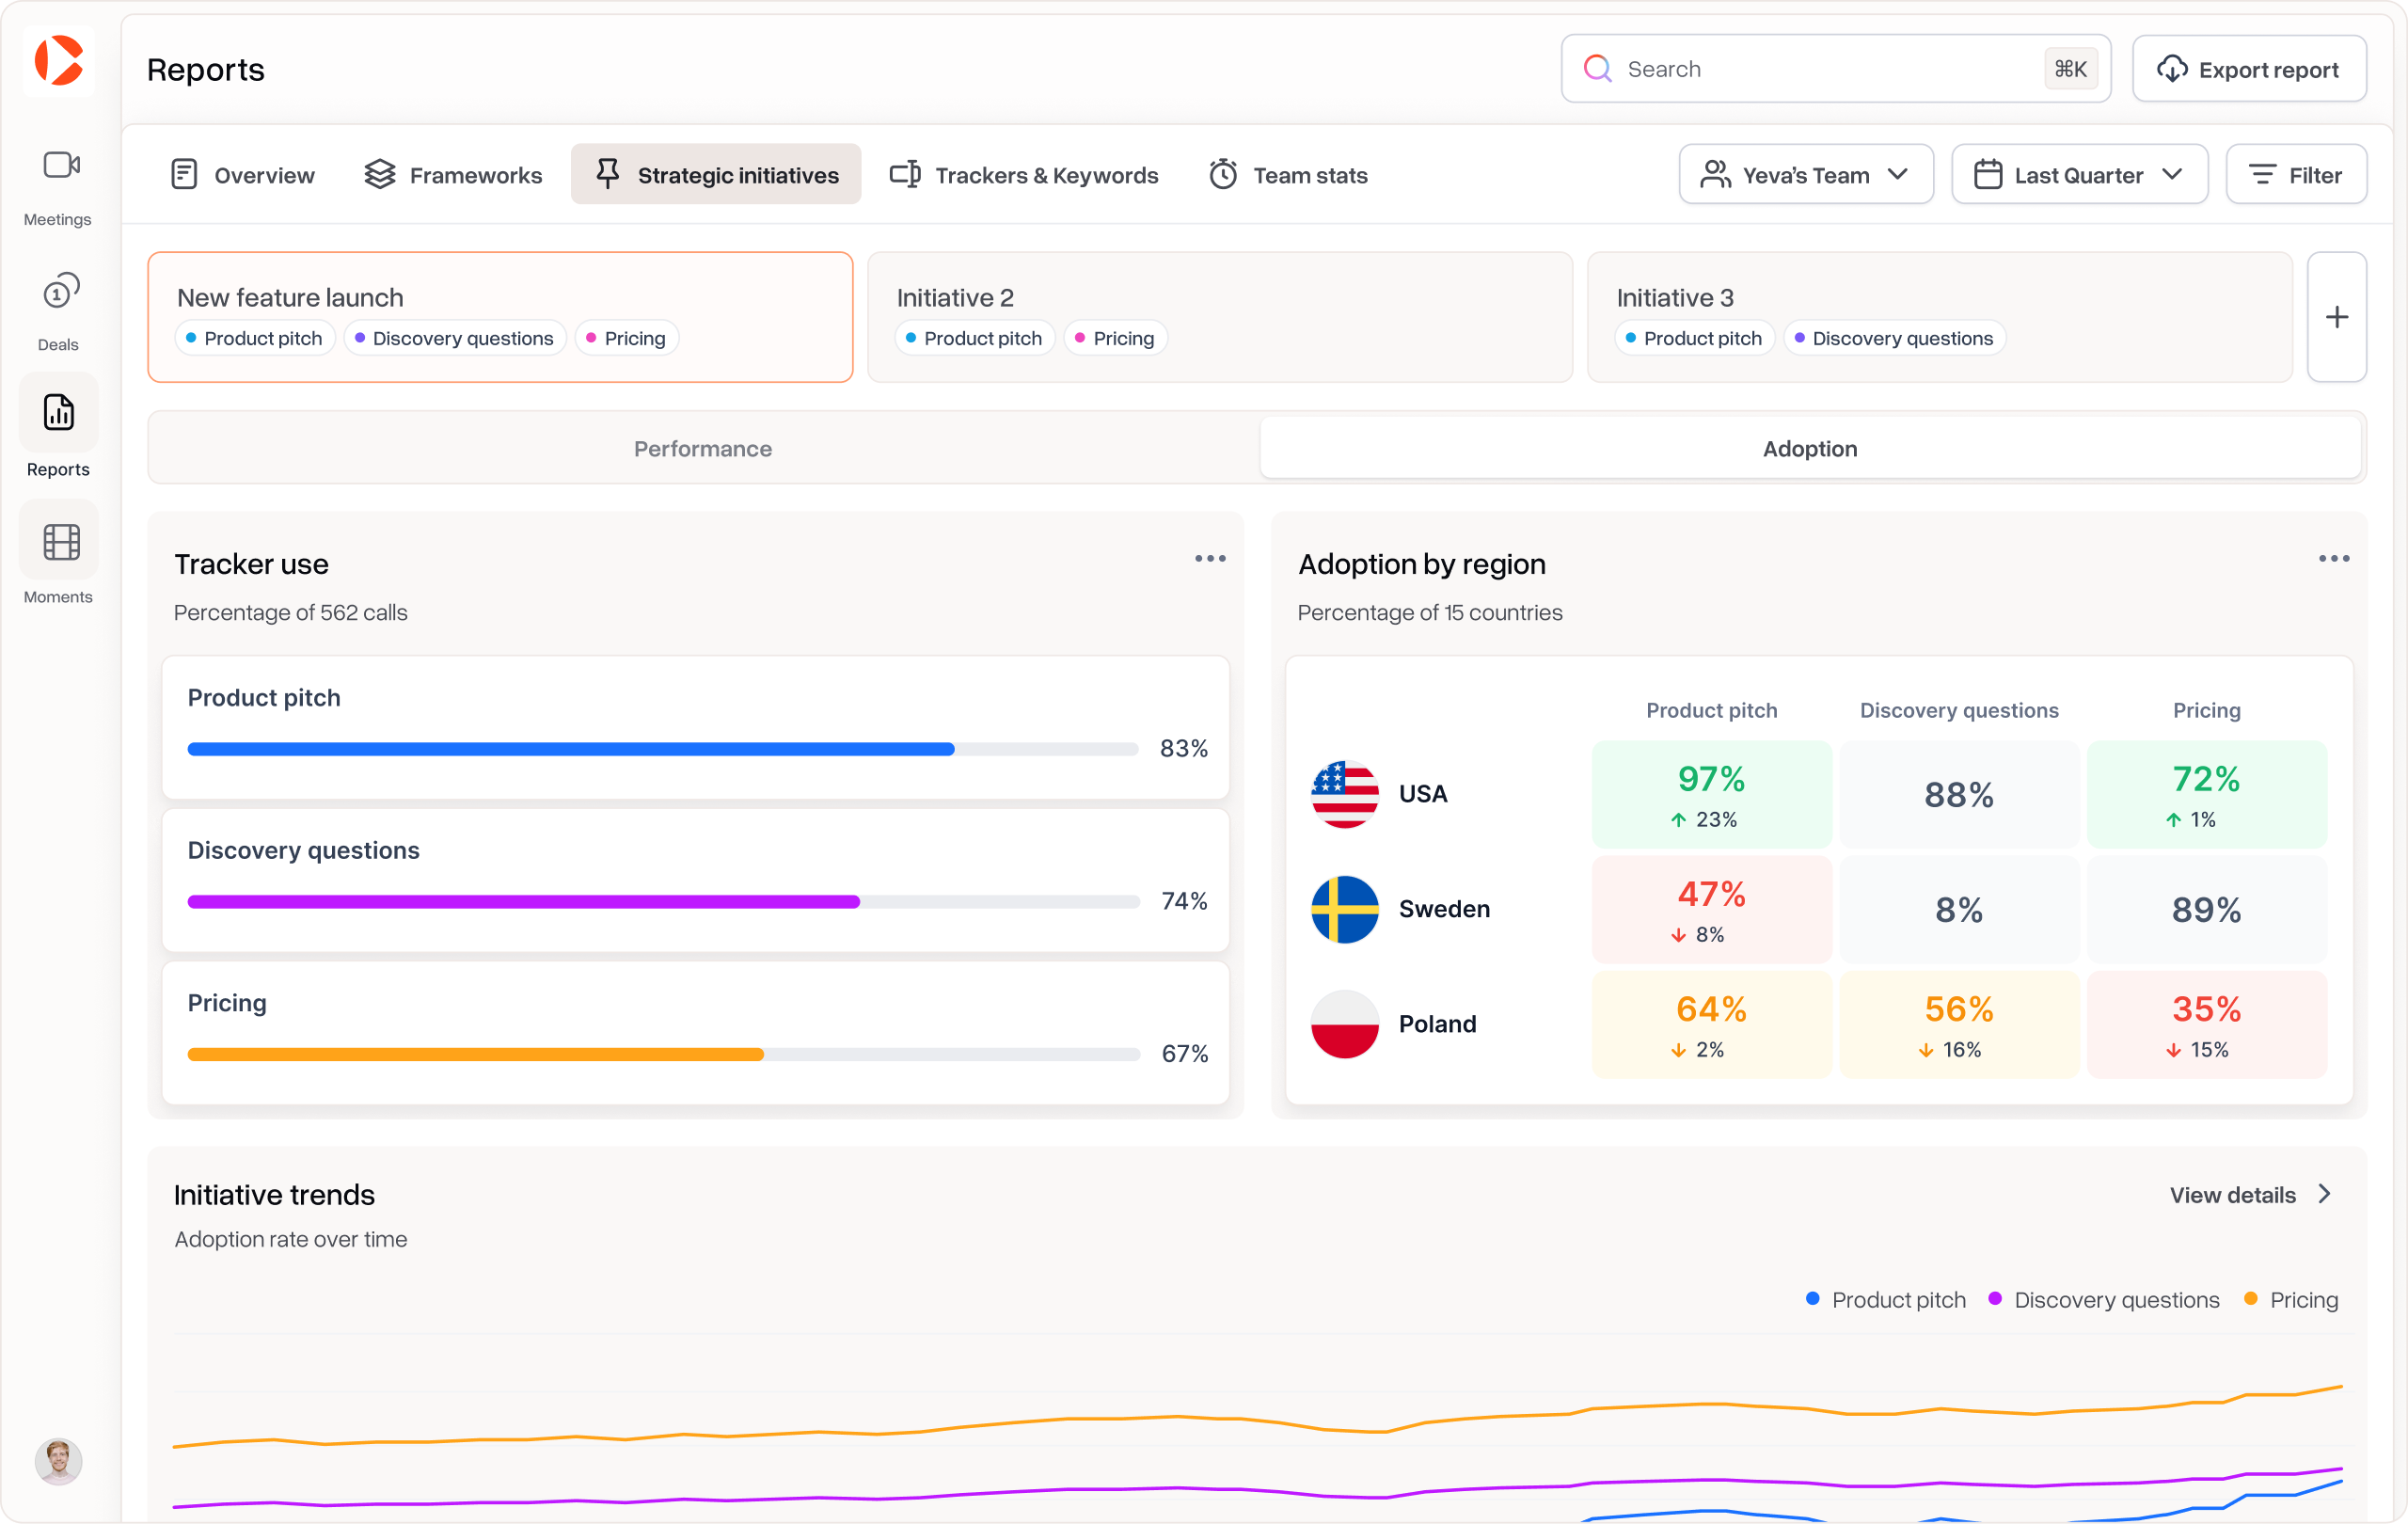The height and width of the screenshot is (1524, 2408).
Task: Open Tracker use three-dot menu
Action: 1210,559
